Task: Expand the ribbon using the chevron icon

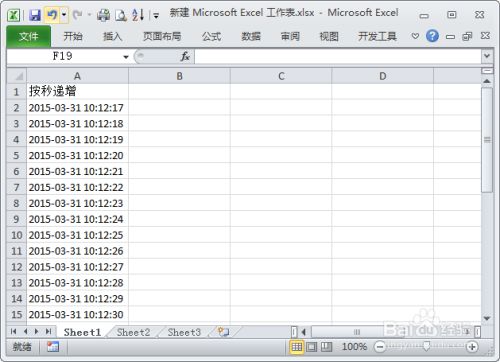Action: click(x=415, y=36)
